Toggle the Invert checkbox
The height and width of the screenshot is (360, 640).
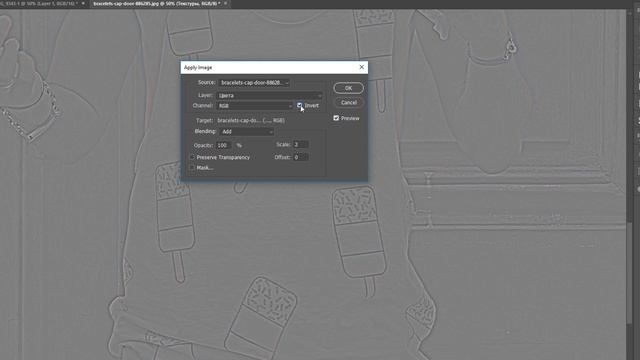[300, 105]
